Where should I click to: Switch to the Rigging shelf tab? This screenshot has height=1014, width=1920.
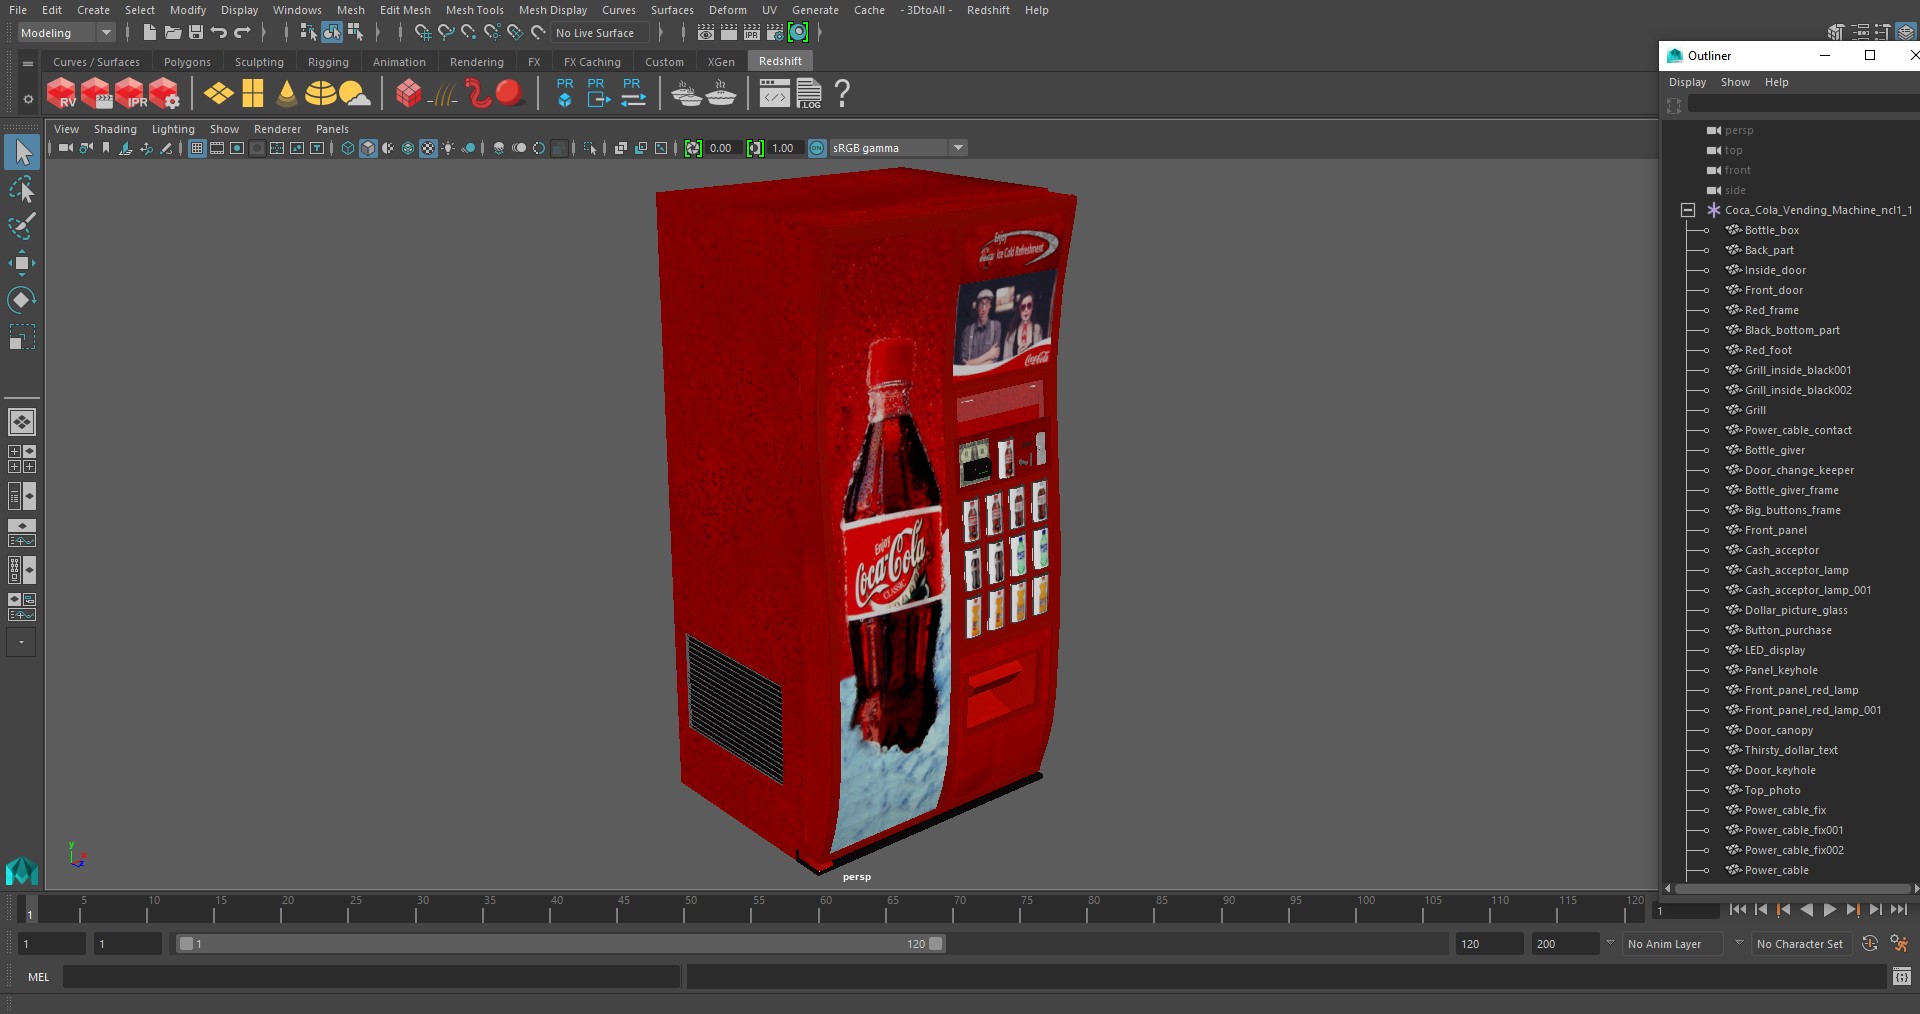click(328, 62)
